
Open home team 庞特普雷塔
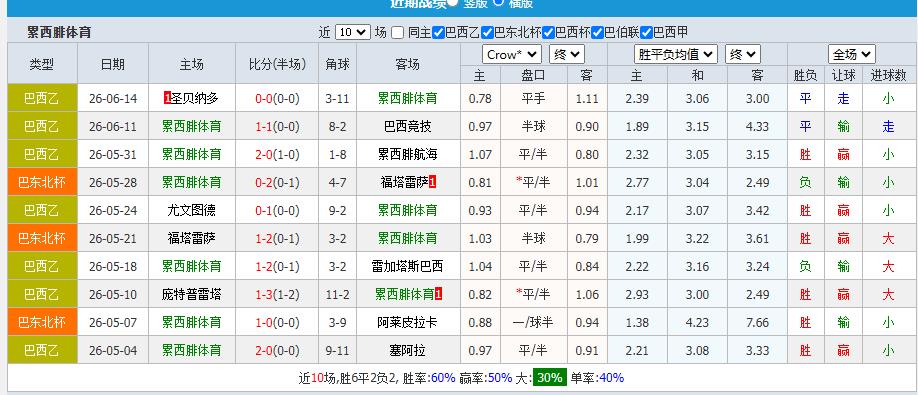click(191, 294)
